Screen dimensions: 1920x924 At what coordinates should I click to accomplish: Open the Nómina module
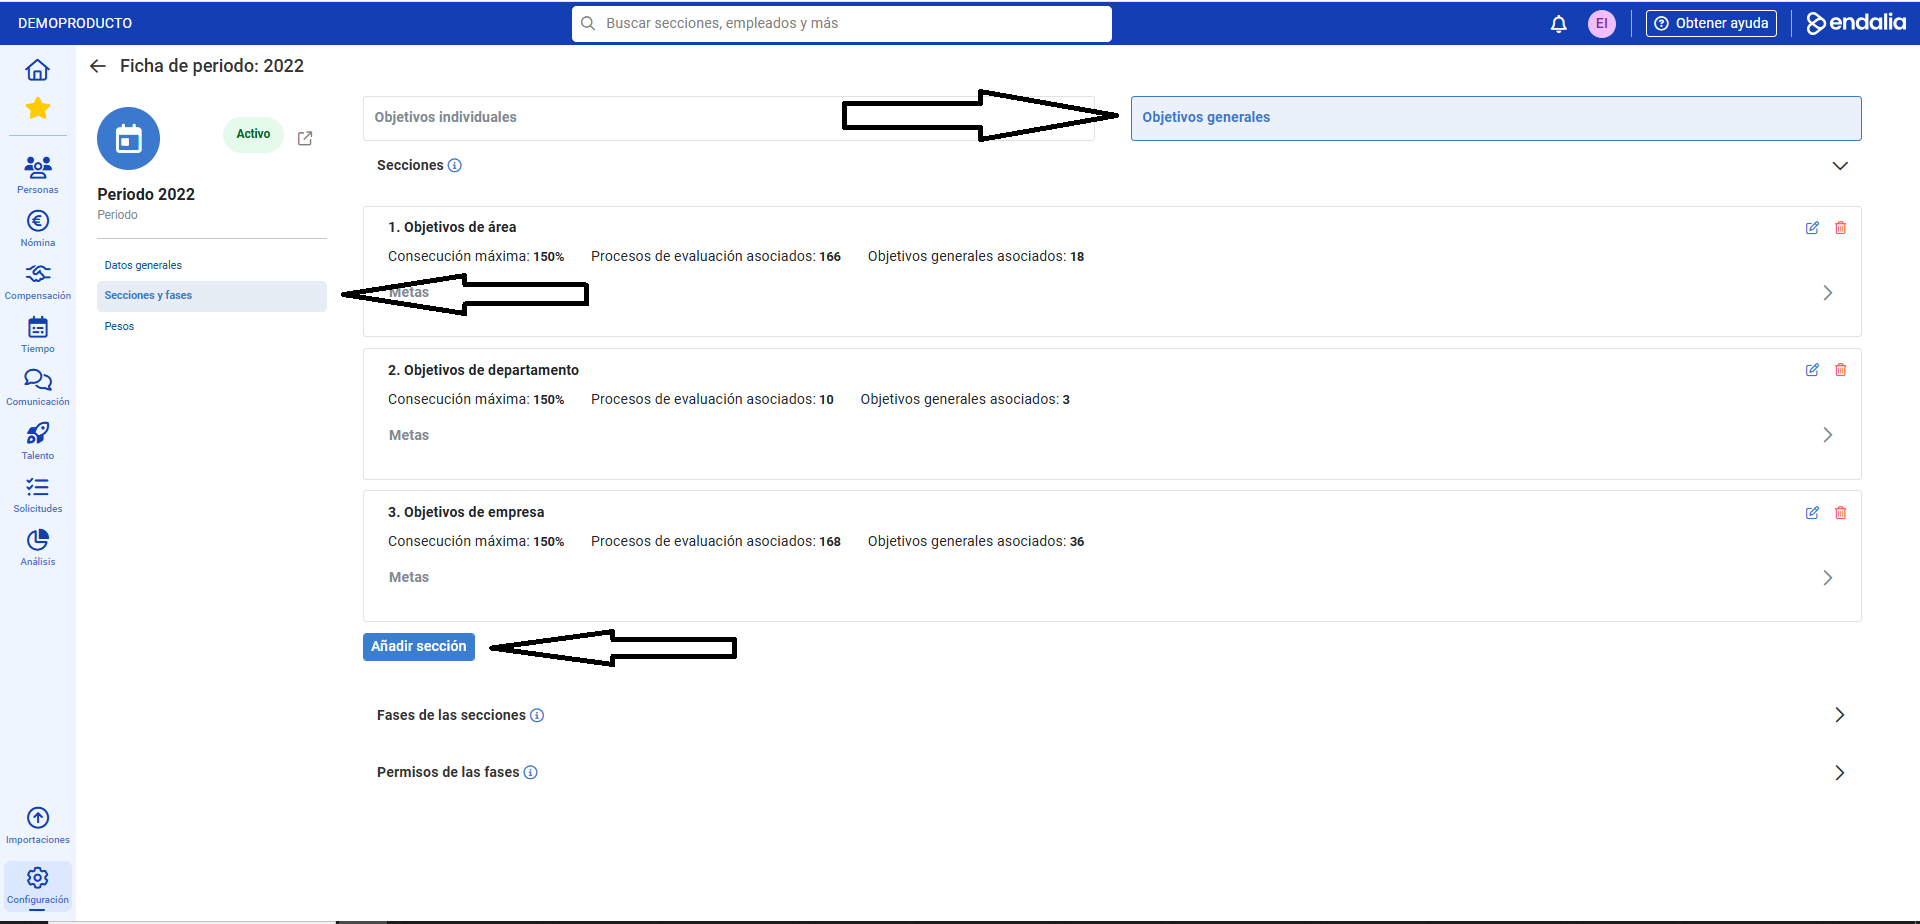[x=38, y=228]
